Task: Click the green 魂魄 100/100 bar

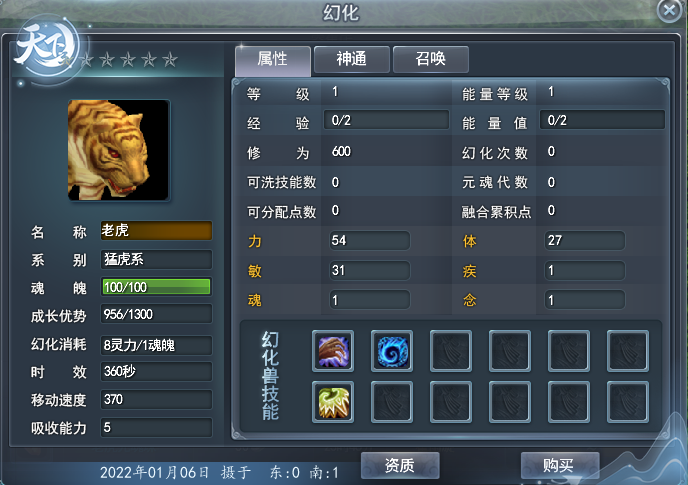Action: pyautogui.click(x=156, y=287)
